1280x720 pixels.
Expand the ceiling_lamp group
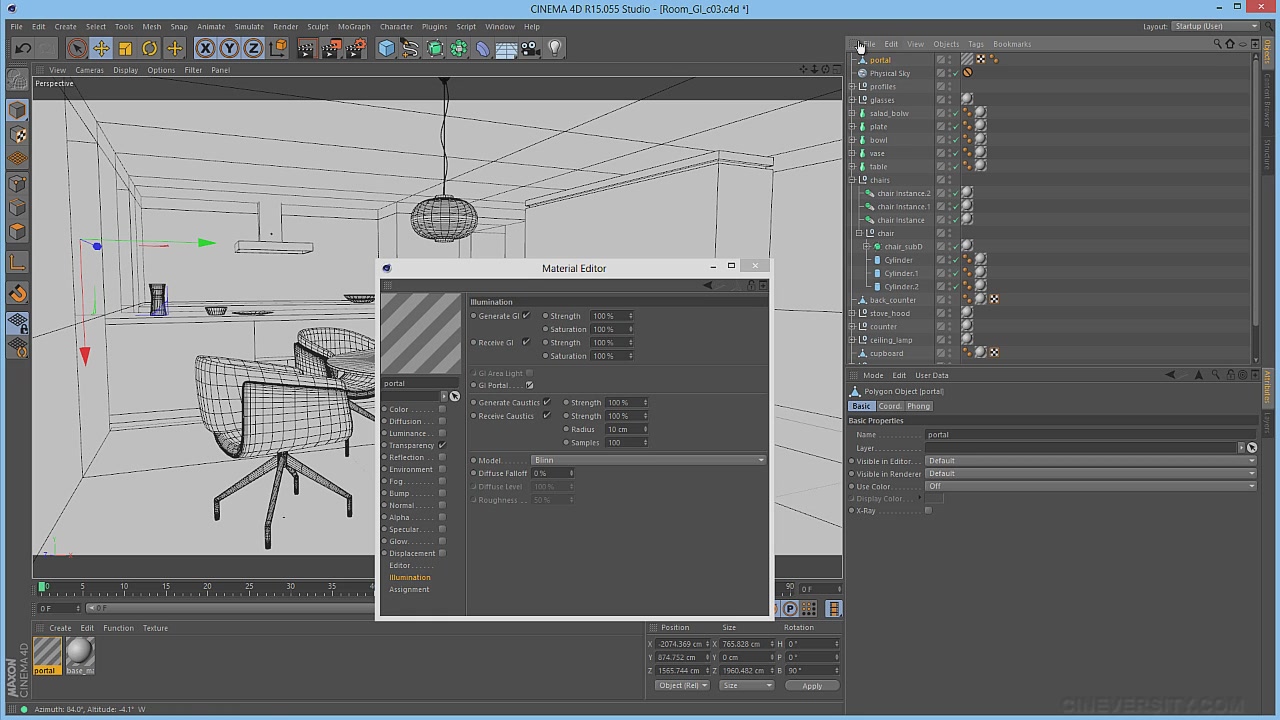point(852,340)
